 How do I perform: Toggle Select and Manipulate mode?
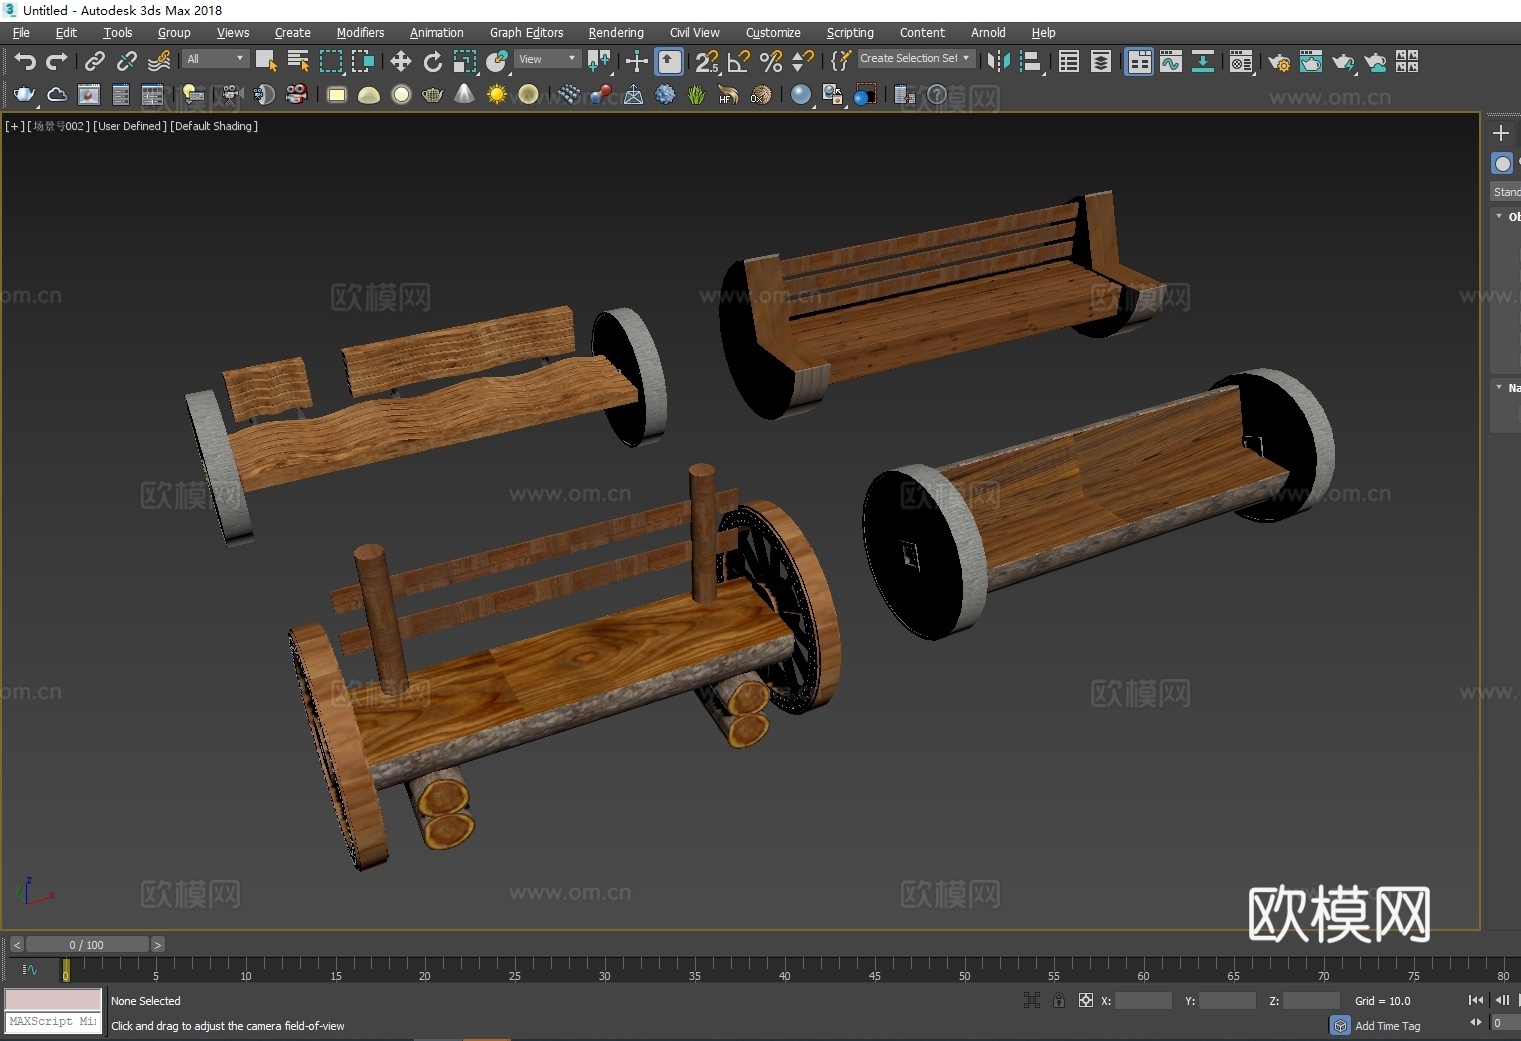click(637, 62)
